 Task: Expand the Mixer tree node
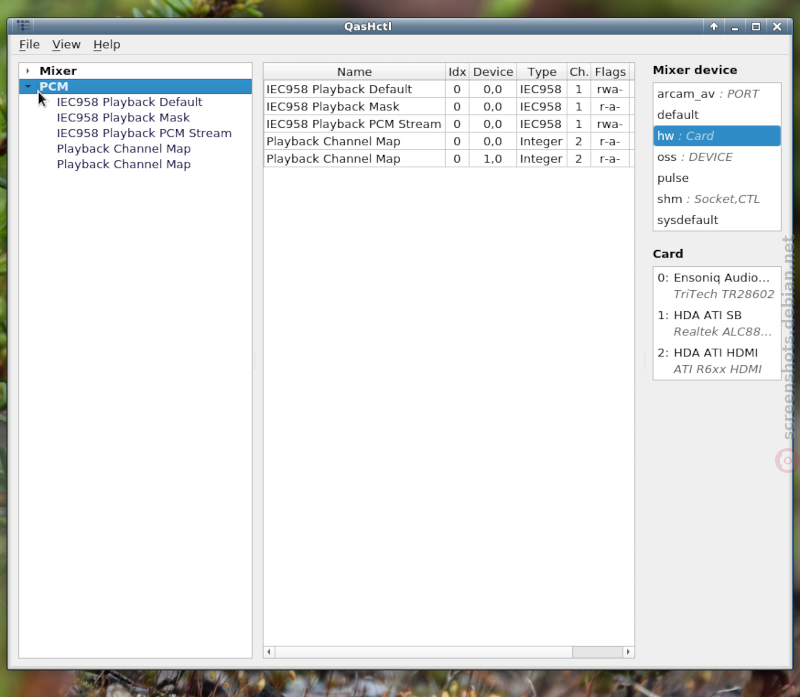pos(28,71)
